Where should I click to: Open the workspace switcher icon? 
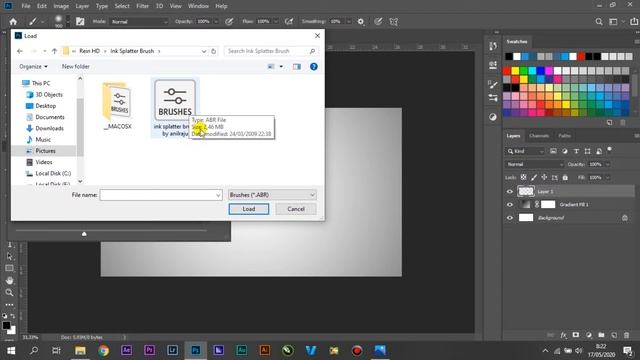point(613,22)
